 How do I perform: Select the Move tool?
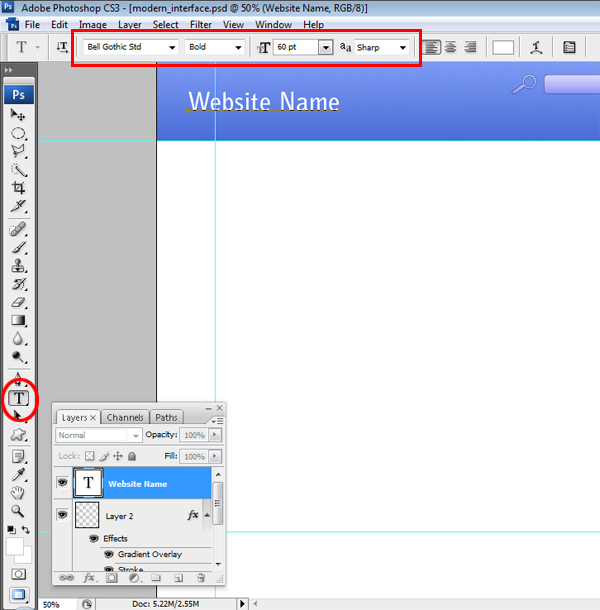point(18,115)
